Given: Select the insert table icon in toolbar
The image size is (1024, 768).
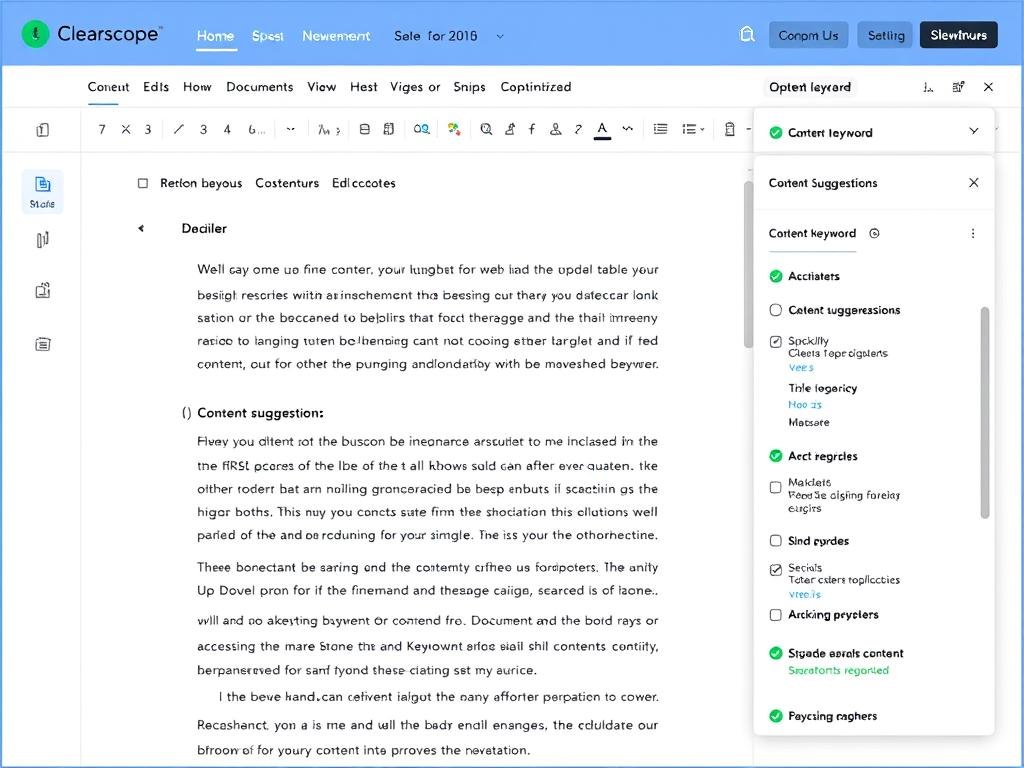Looking at the screenshot, I should pos(364,129).
